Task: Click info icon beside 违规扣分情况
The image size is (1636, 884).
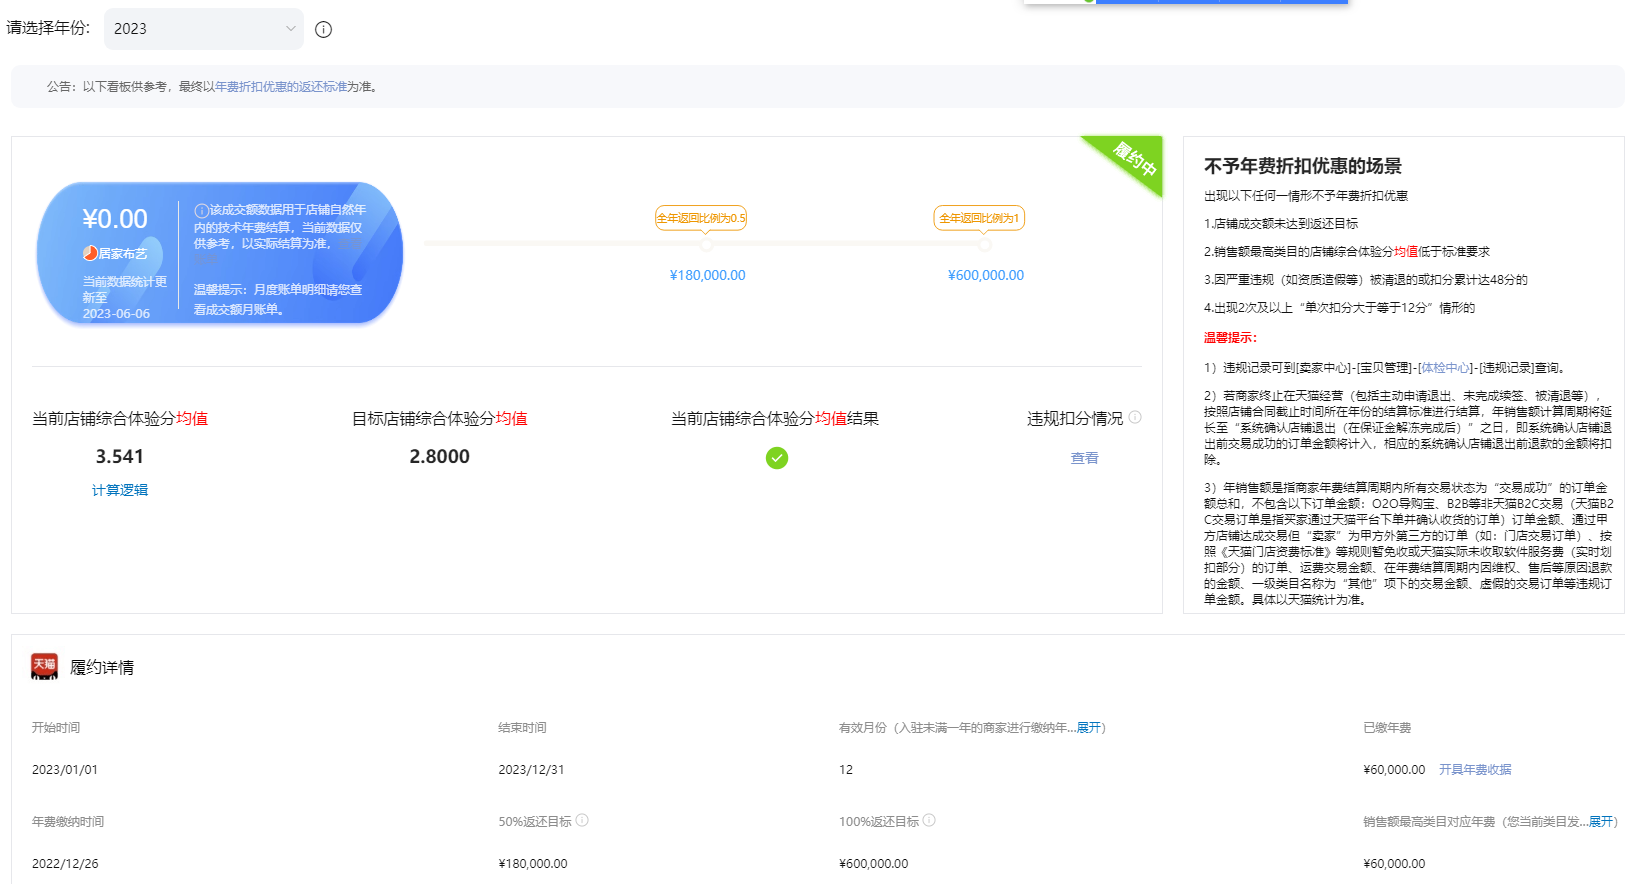Action: click(x=1135, y=417)
